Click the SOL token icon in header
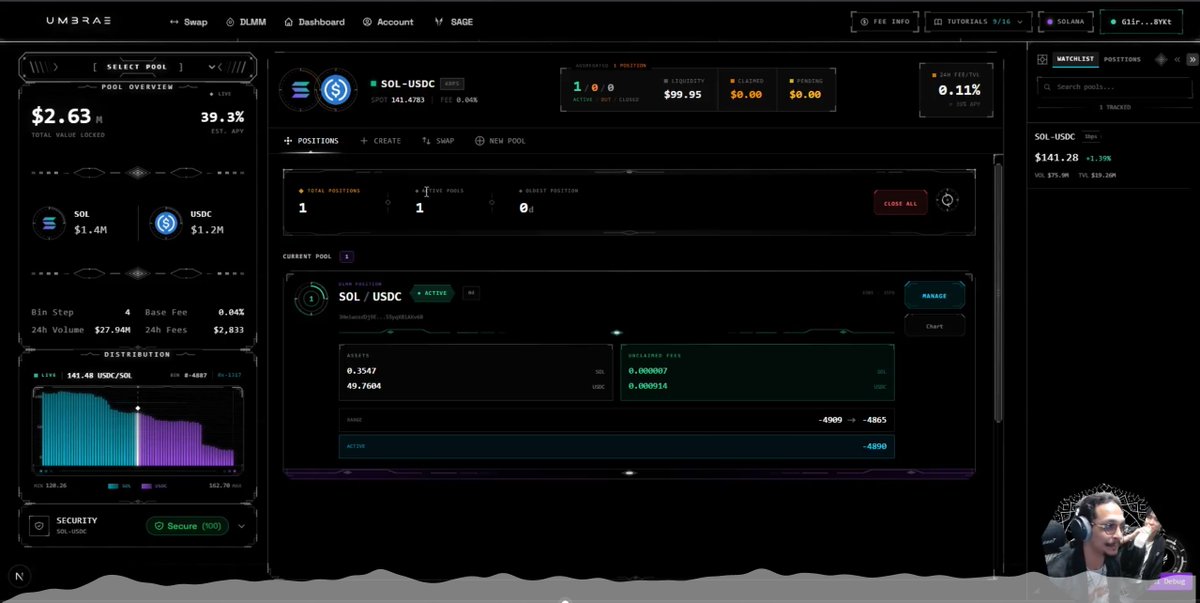Viewport: 1200px width, 603px height. point(301,90)
